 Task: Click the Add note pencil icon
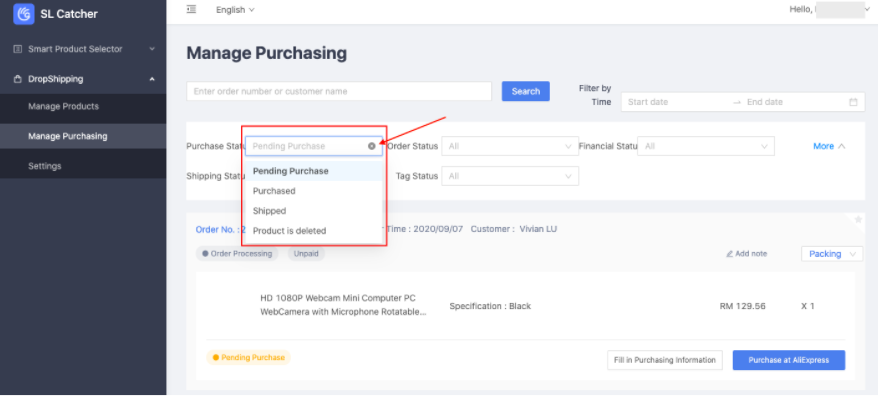coord(730,254)
